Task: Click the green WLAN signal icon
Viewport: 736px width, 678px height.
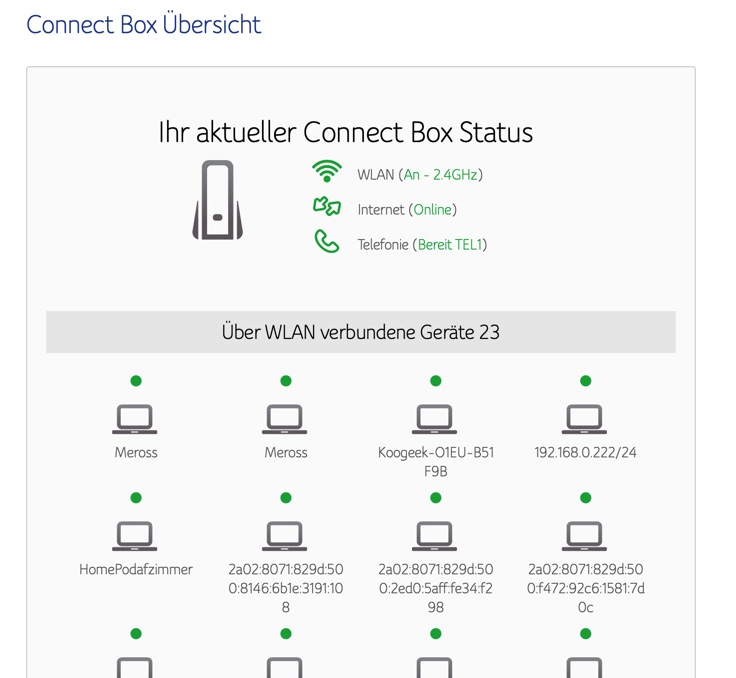Action: click(x=326, y=172)
